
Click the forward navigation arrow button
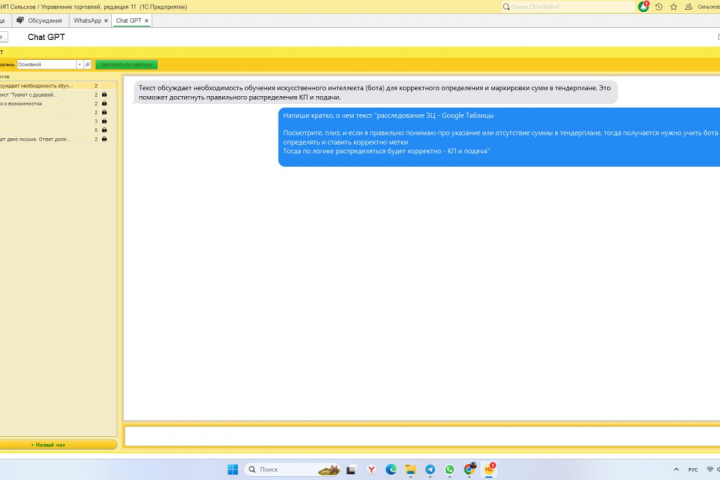click(x=3, y=37)
